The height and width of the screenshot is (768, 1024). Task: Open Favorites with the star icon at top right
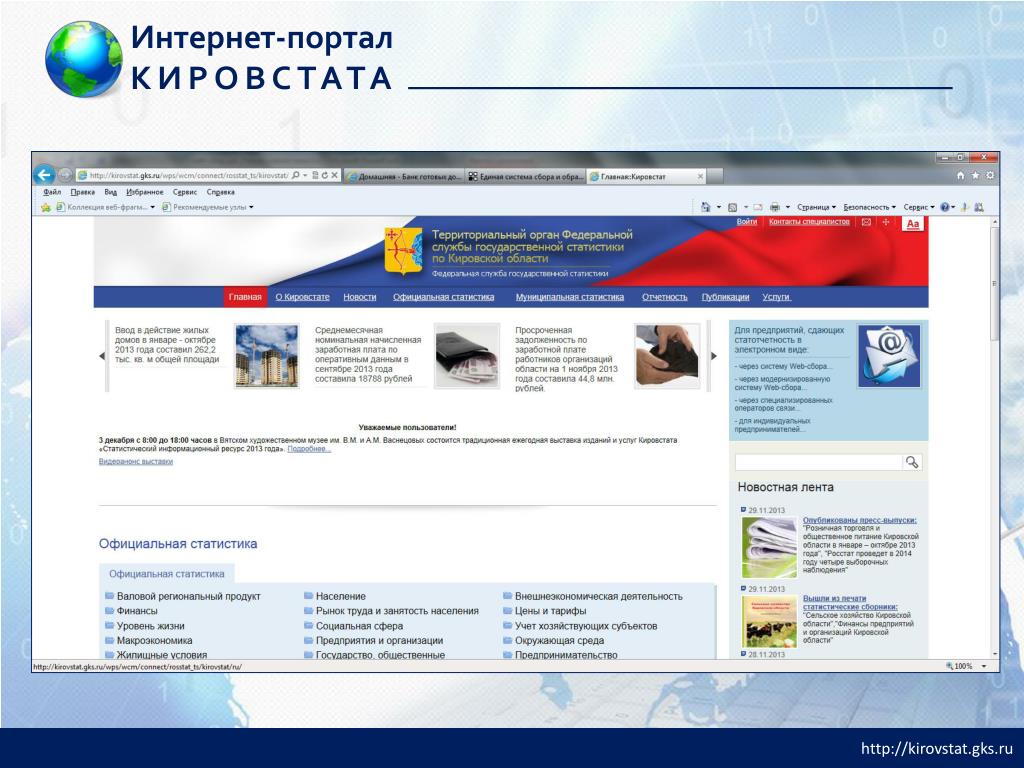click(975, 175)
